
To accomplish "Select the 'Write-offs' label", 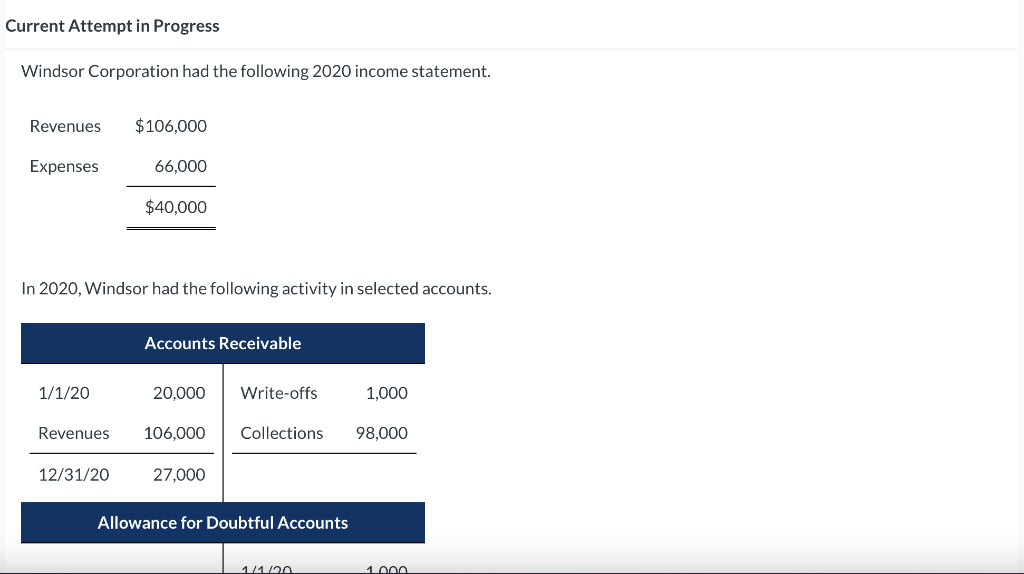I will click(x=279, y=393).
